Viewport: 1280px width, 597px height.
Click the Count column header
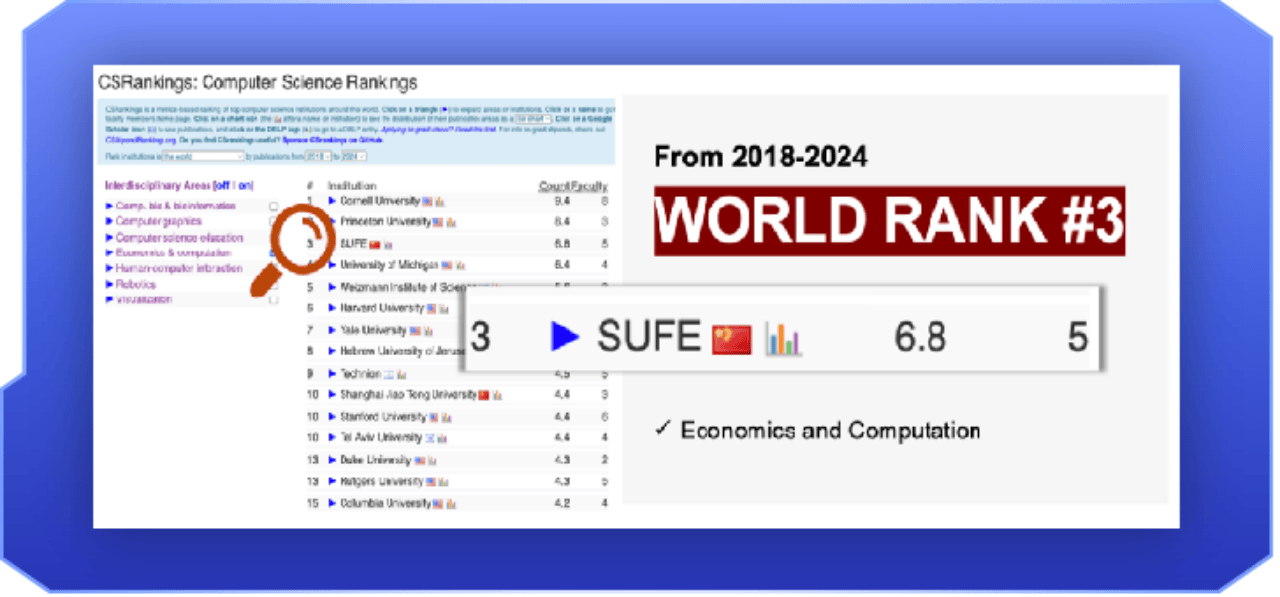(x=553, y=186)
